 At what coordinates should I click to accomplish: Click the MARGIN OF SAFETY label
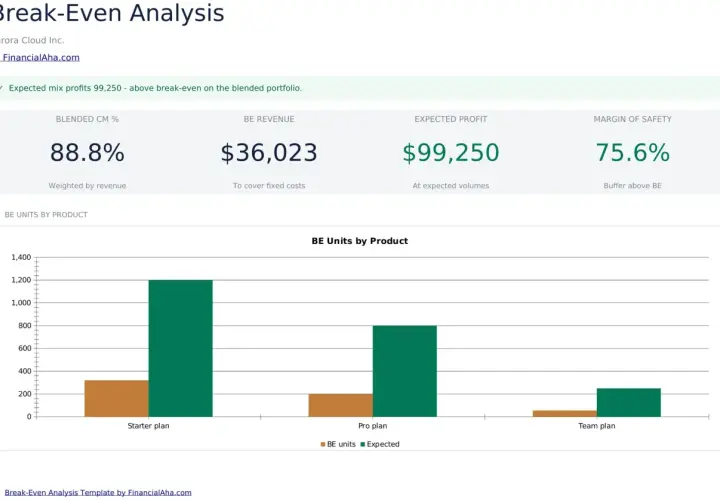(633, 119)
